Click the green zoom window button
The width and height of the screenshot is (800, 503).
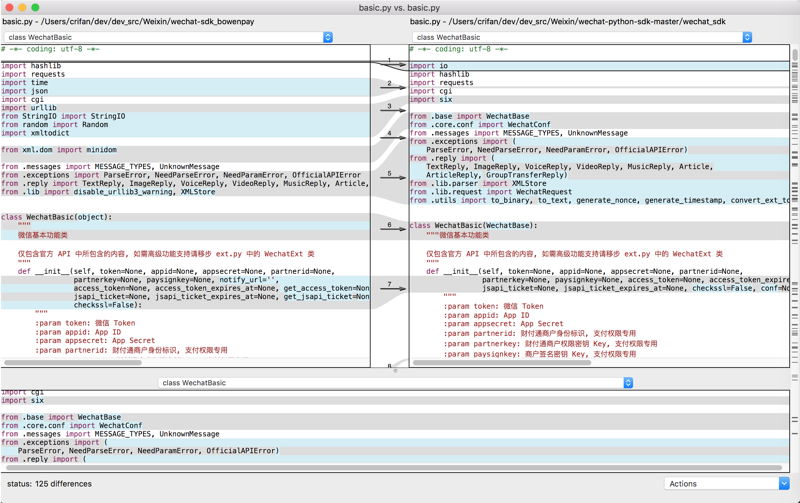35,7
